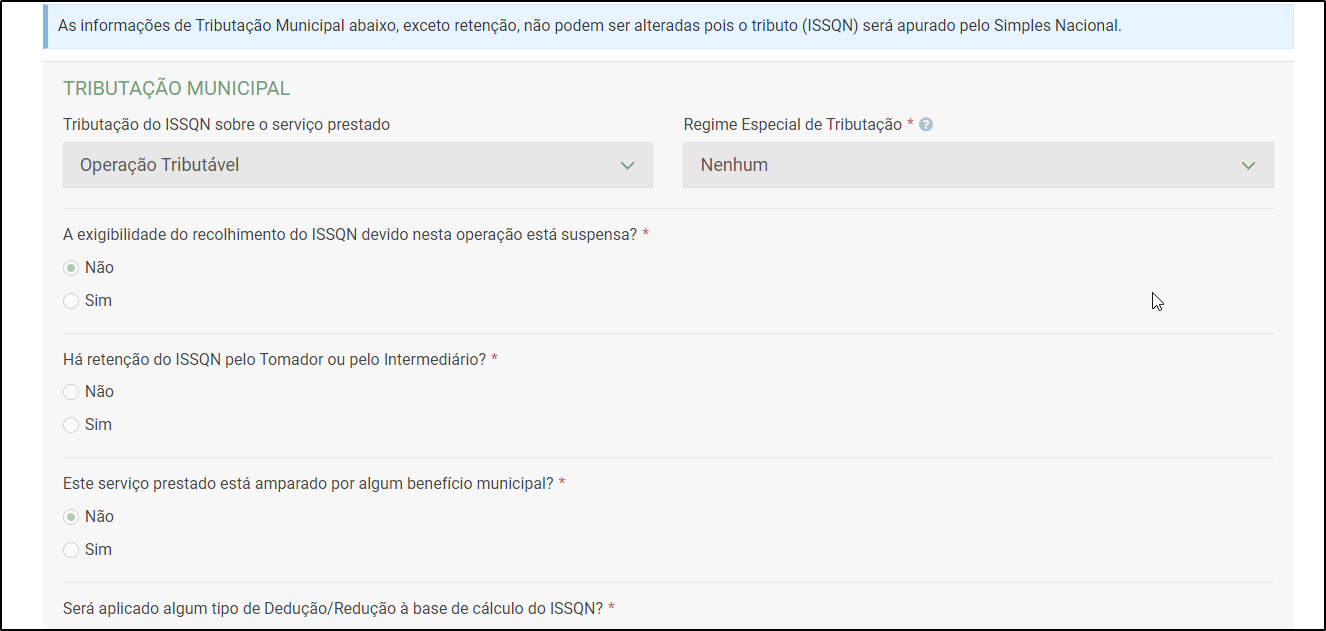Choose Sim for retenção do ISSQN pelo Tomador

[71, 425]
